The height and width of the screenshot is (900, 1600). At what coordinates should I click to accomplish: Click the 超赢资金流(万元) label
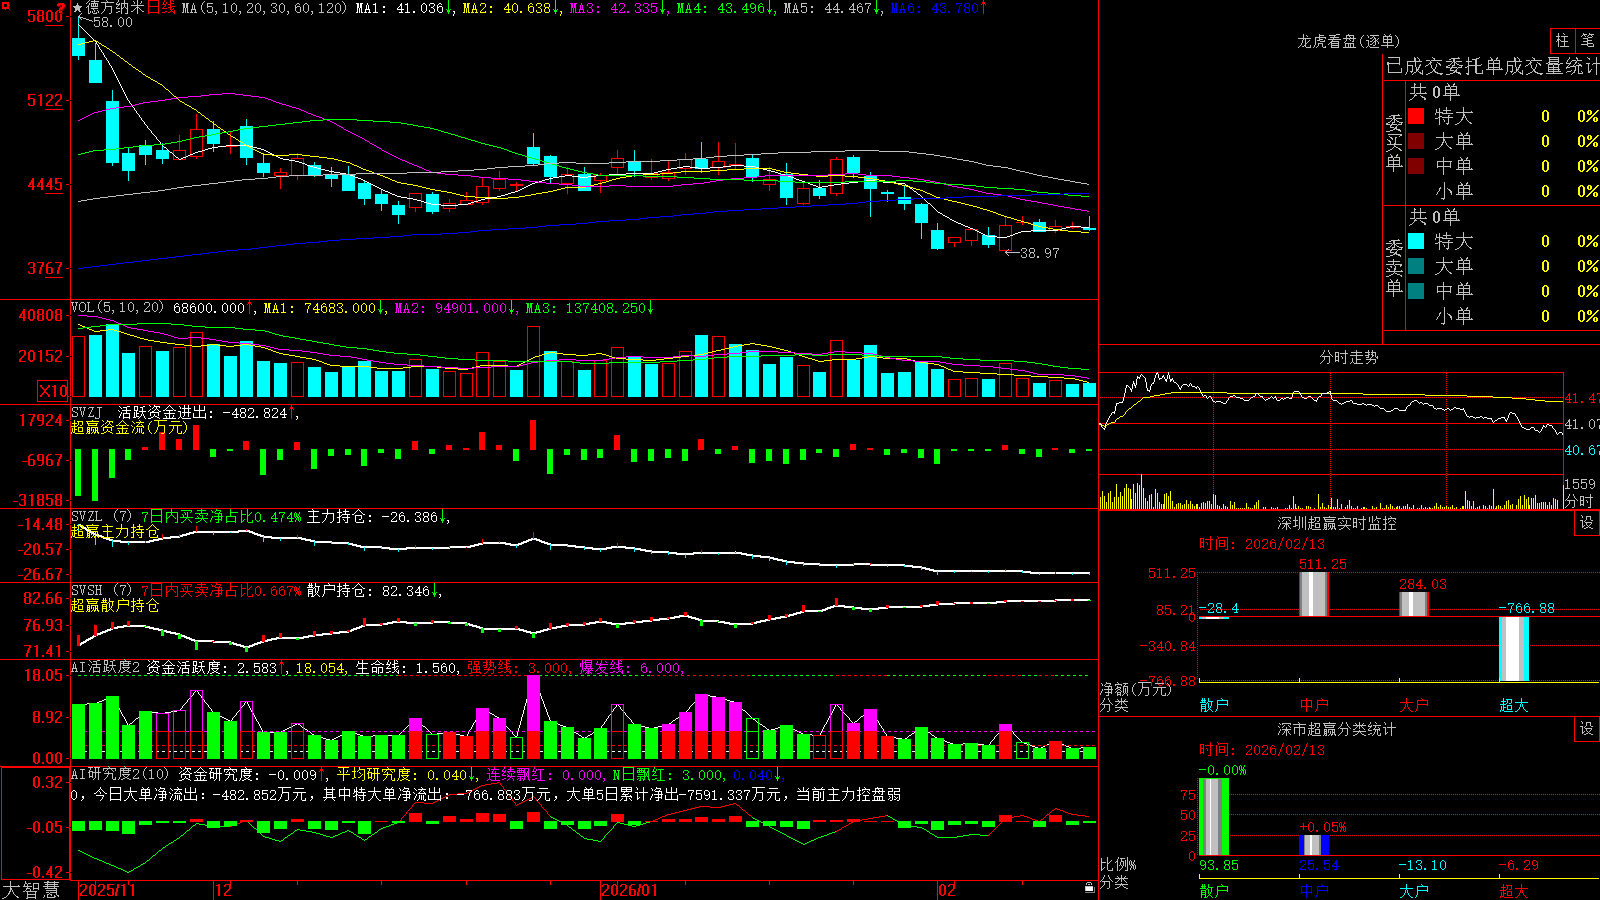click(x=129, y=427)
